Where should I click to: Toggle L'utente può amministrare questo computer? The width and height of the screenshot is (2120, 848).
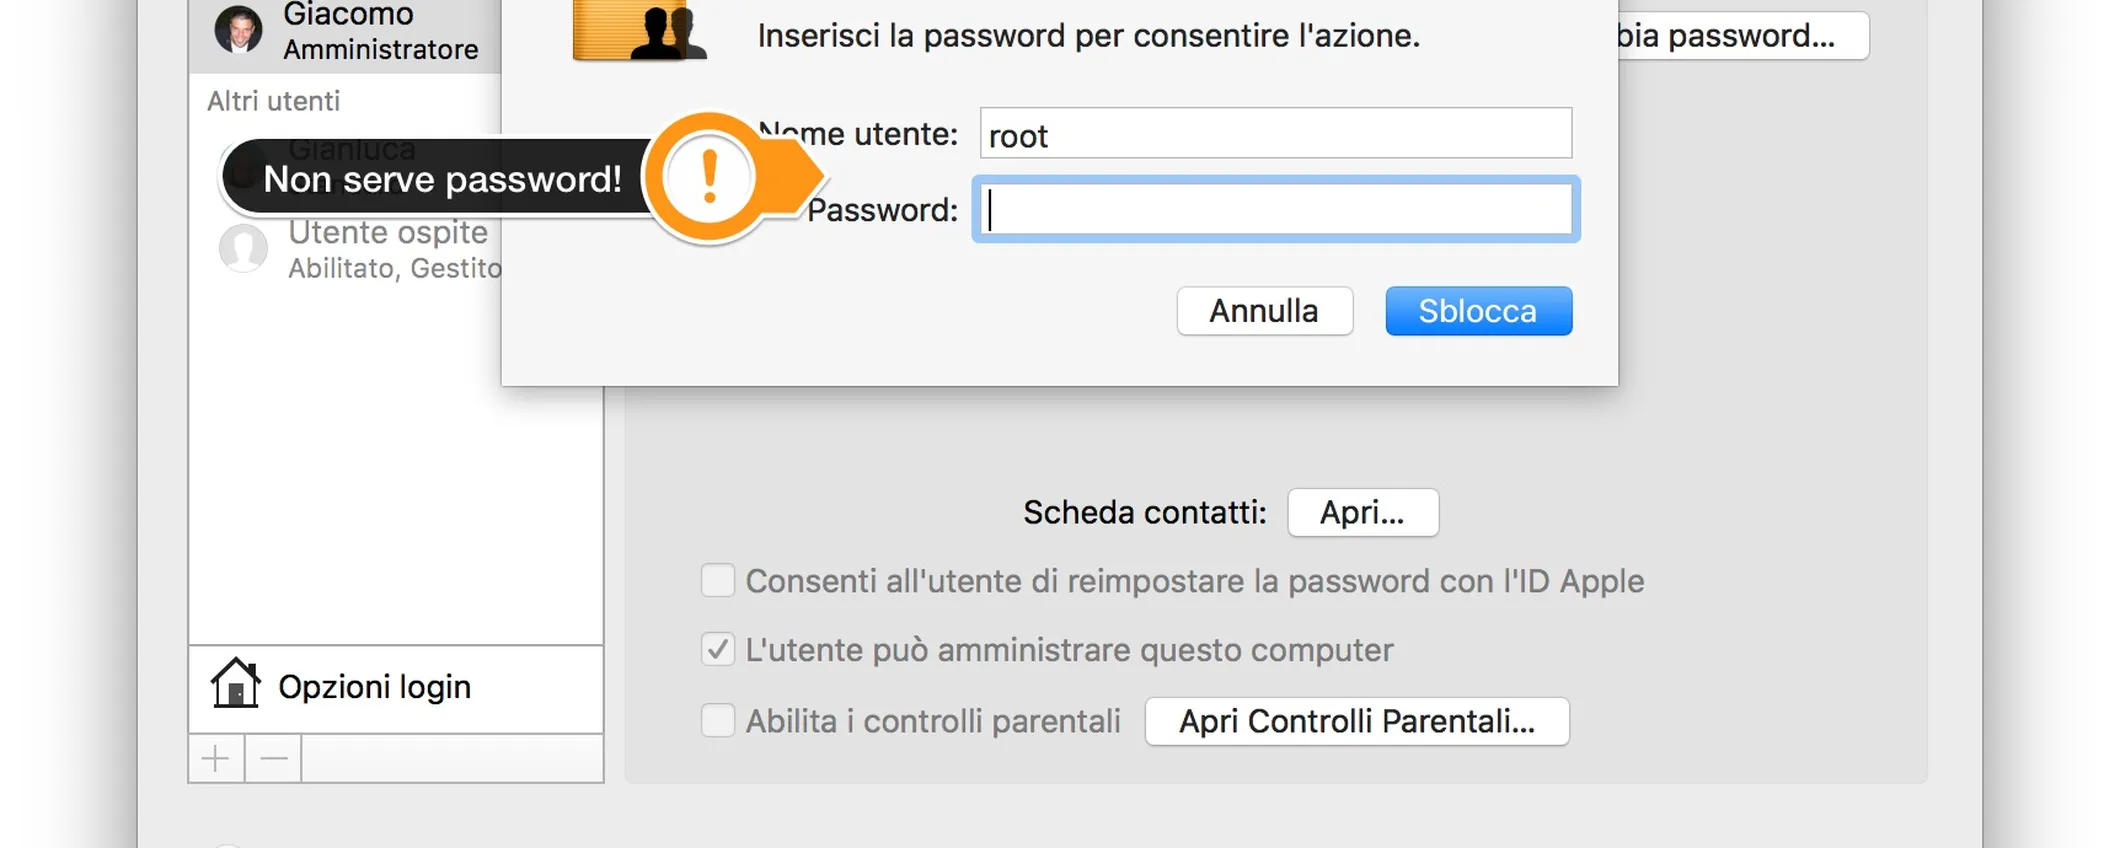717,649
